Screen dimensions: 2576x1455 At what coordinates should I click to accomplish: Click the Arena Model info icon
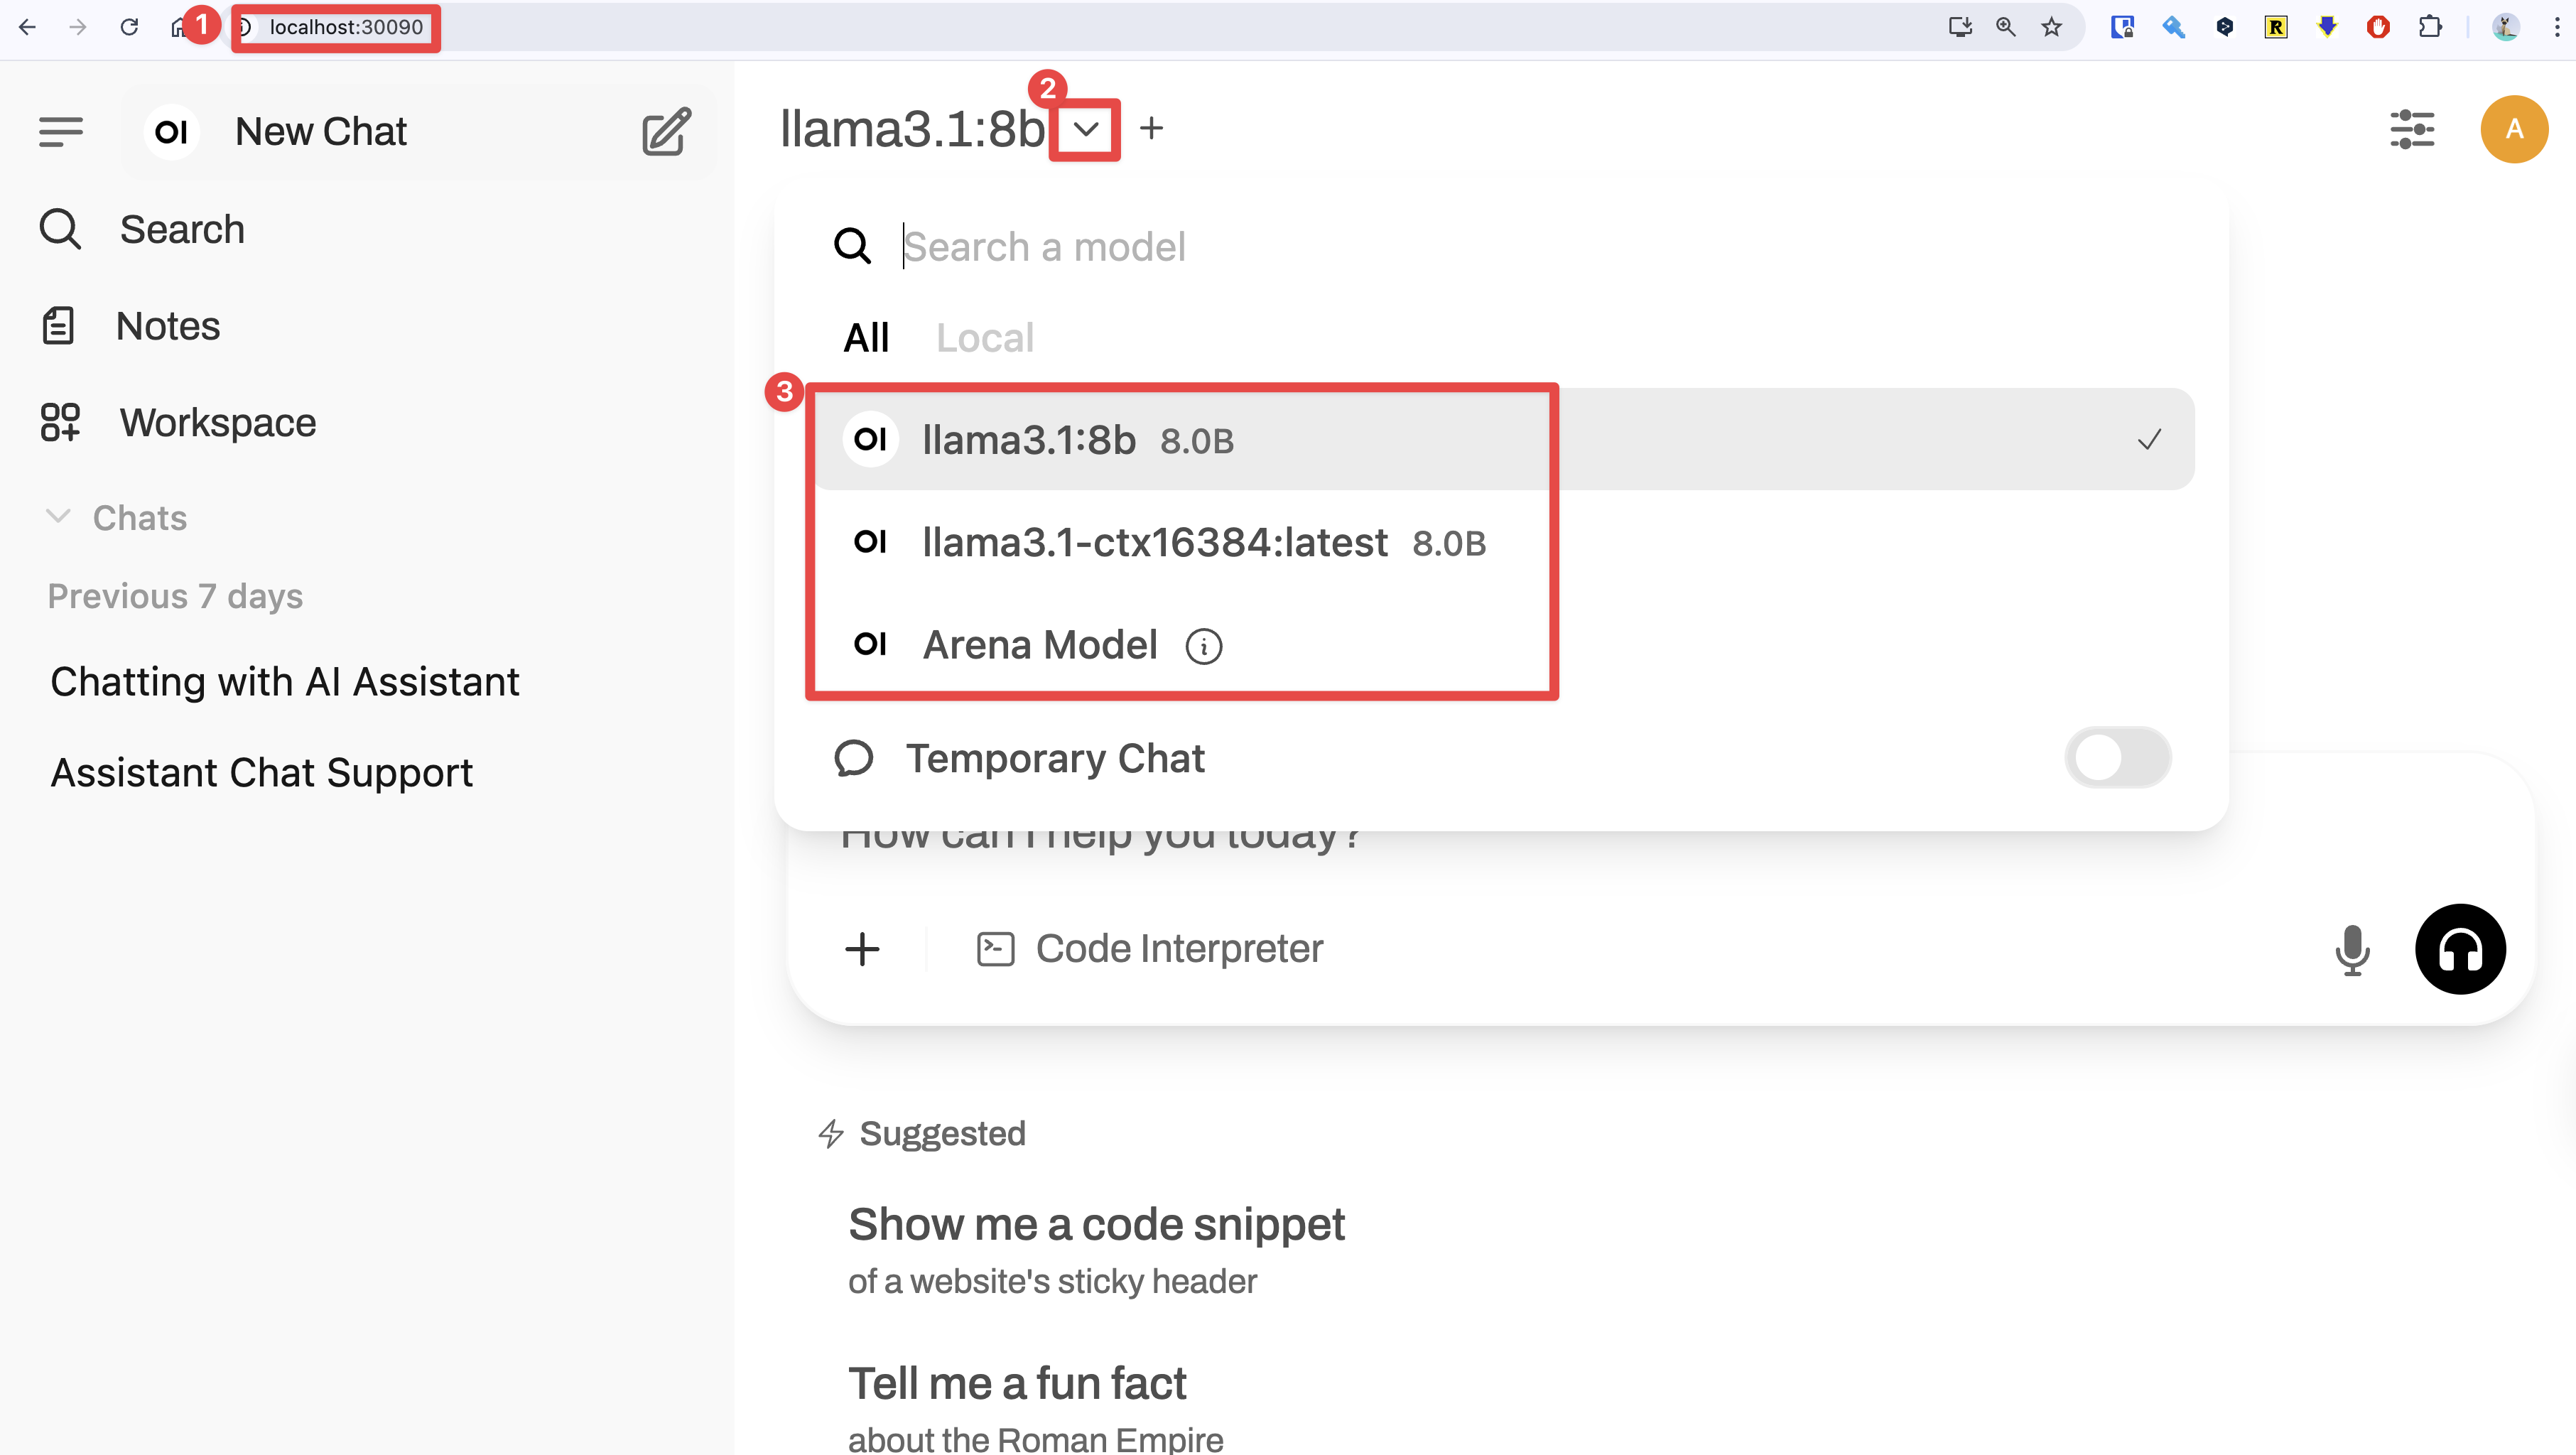tap(1203, 647)
